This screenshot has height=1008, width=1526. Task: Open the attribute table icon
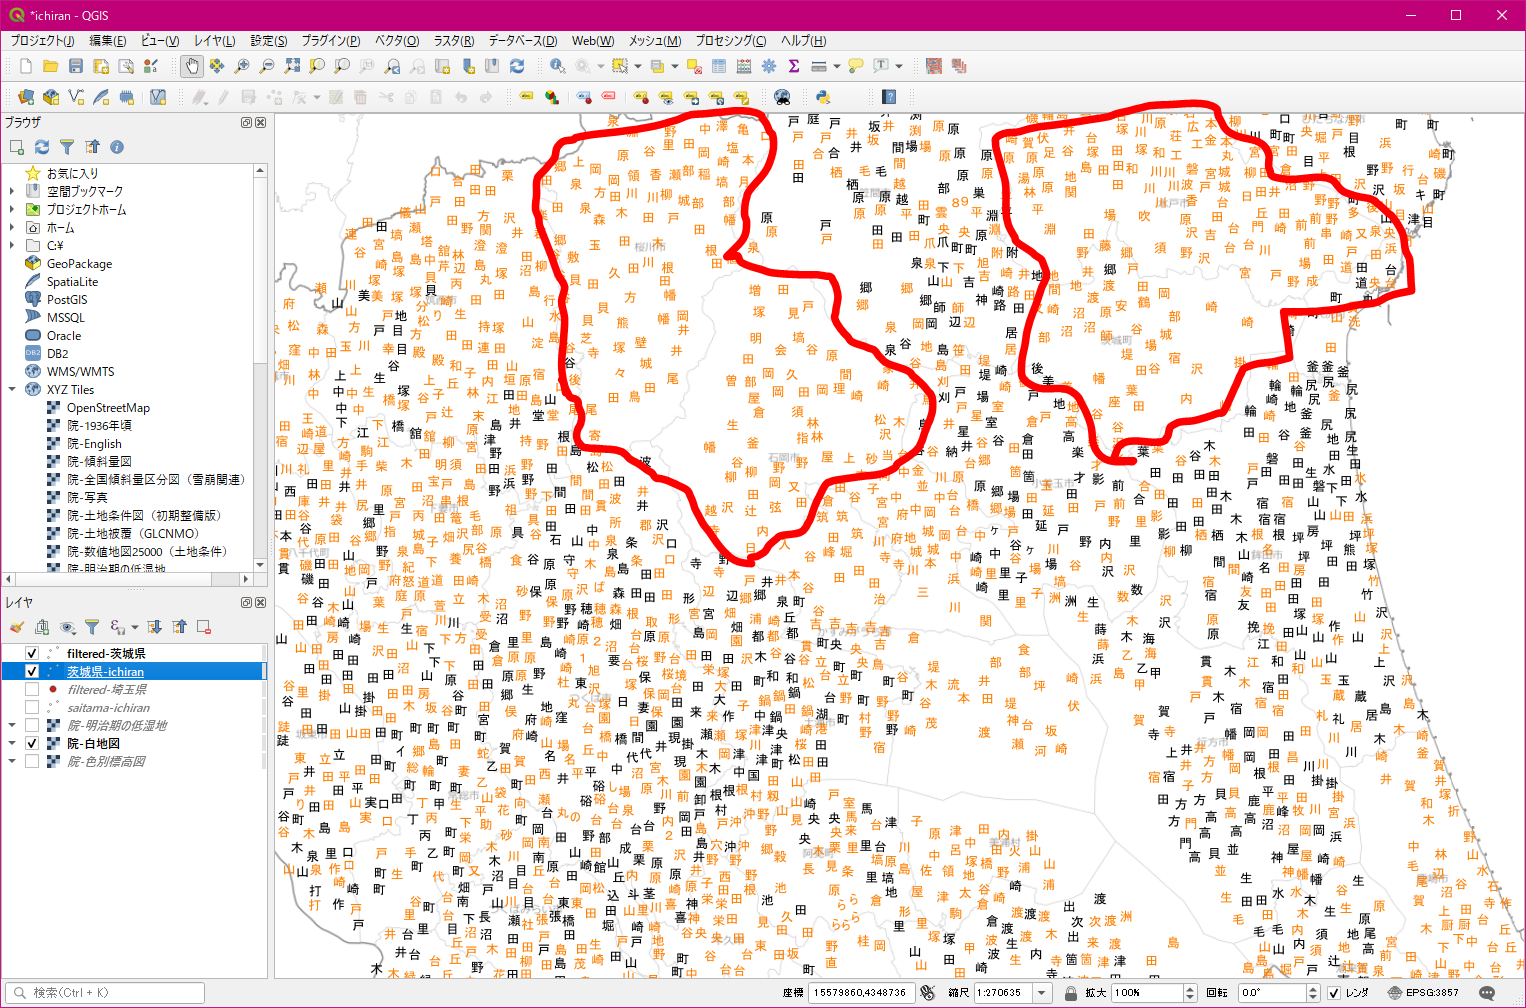[719, 66]
